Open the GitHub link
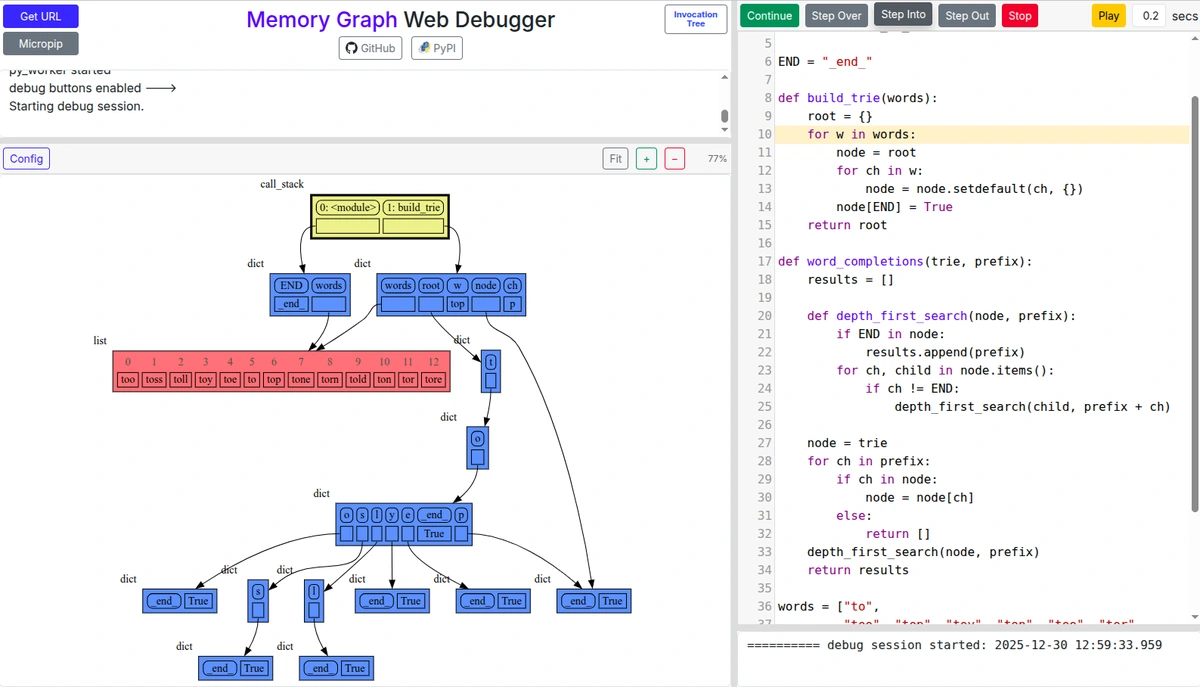The image size is (1200, 687). pos(371,48)
